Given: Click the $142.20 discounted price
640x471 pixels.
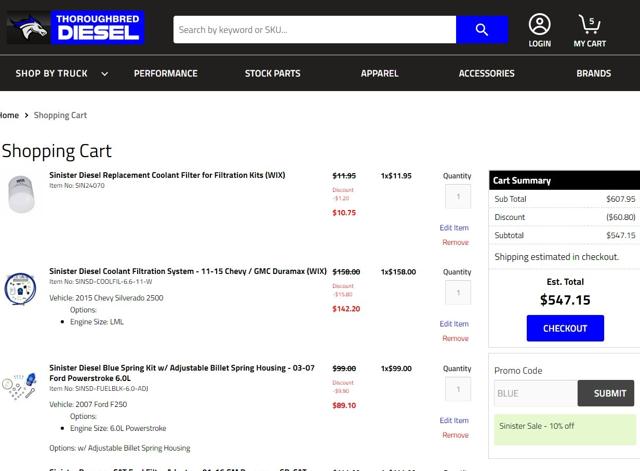Looking at the screenshot, I should pyautogui.click(x=346, y=309).
